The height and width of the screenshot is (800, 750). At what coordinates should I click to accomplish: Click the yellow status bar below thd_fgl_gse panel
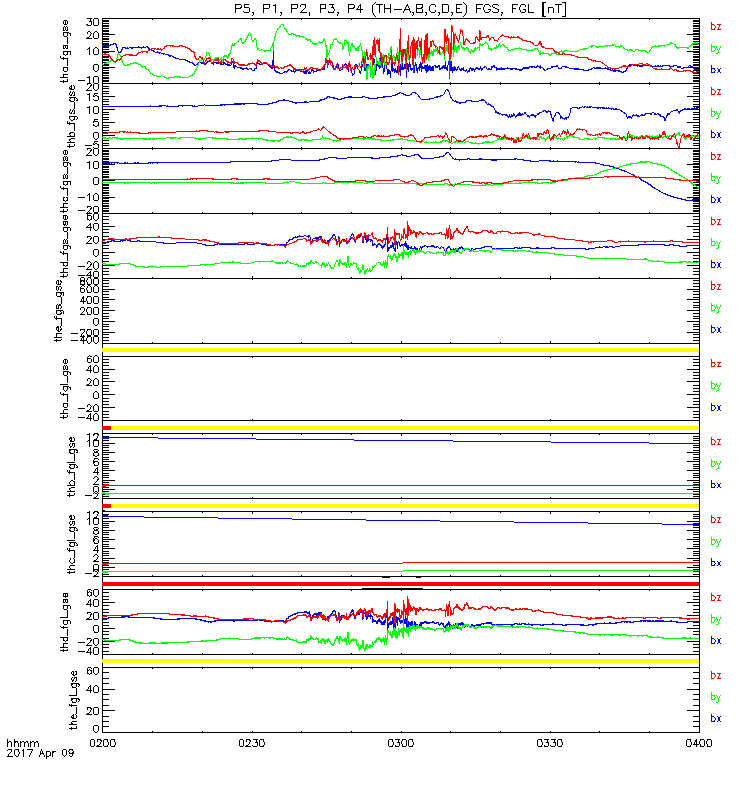tap(401, 661)
